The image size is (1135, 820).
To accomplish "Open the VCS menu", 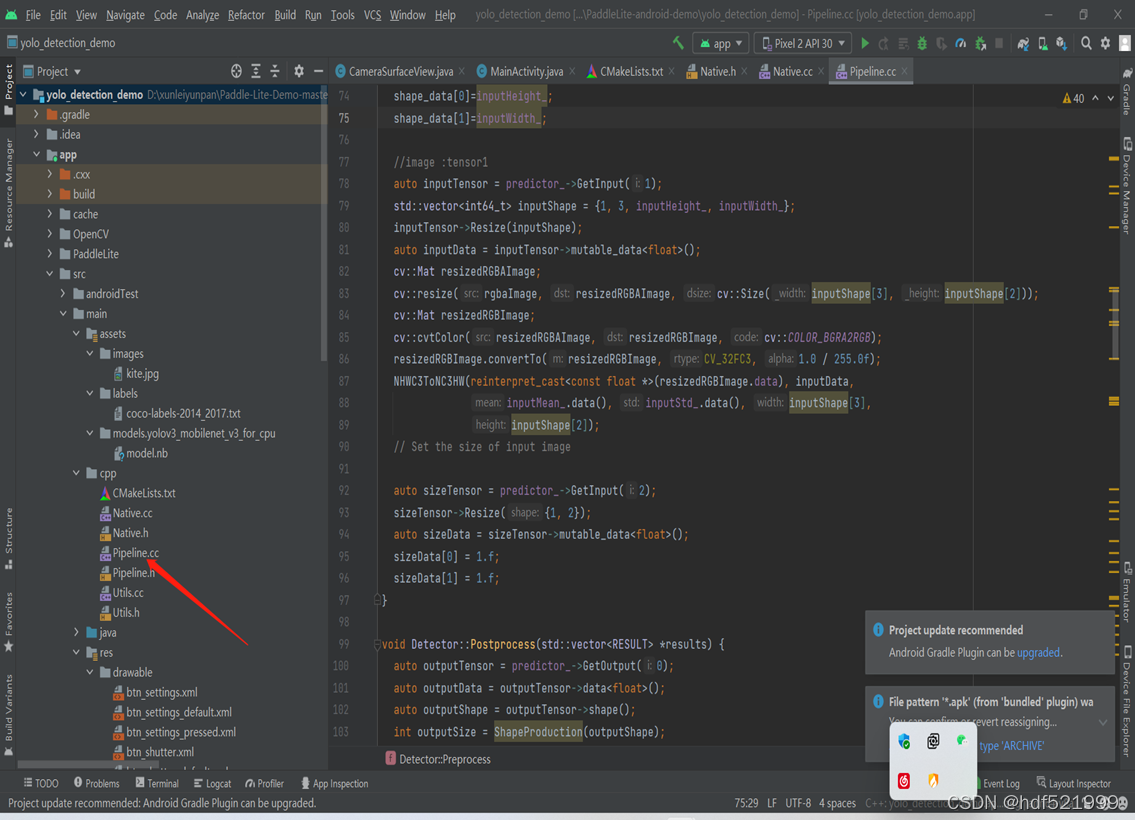I will click(372, 14).
